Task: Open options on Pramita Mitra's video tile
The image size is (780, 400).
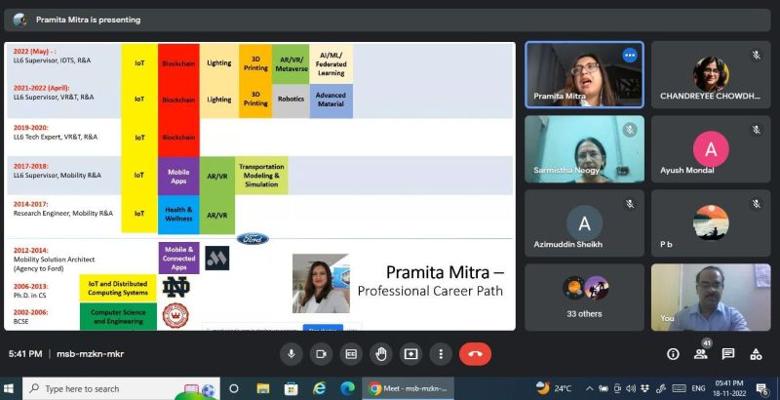Action: tap(629, 55)
